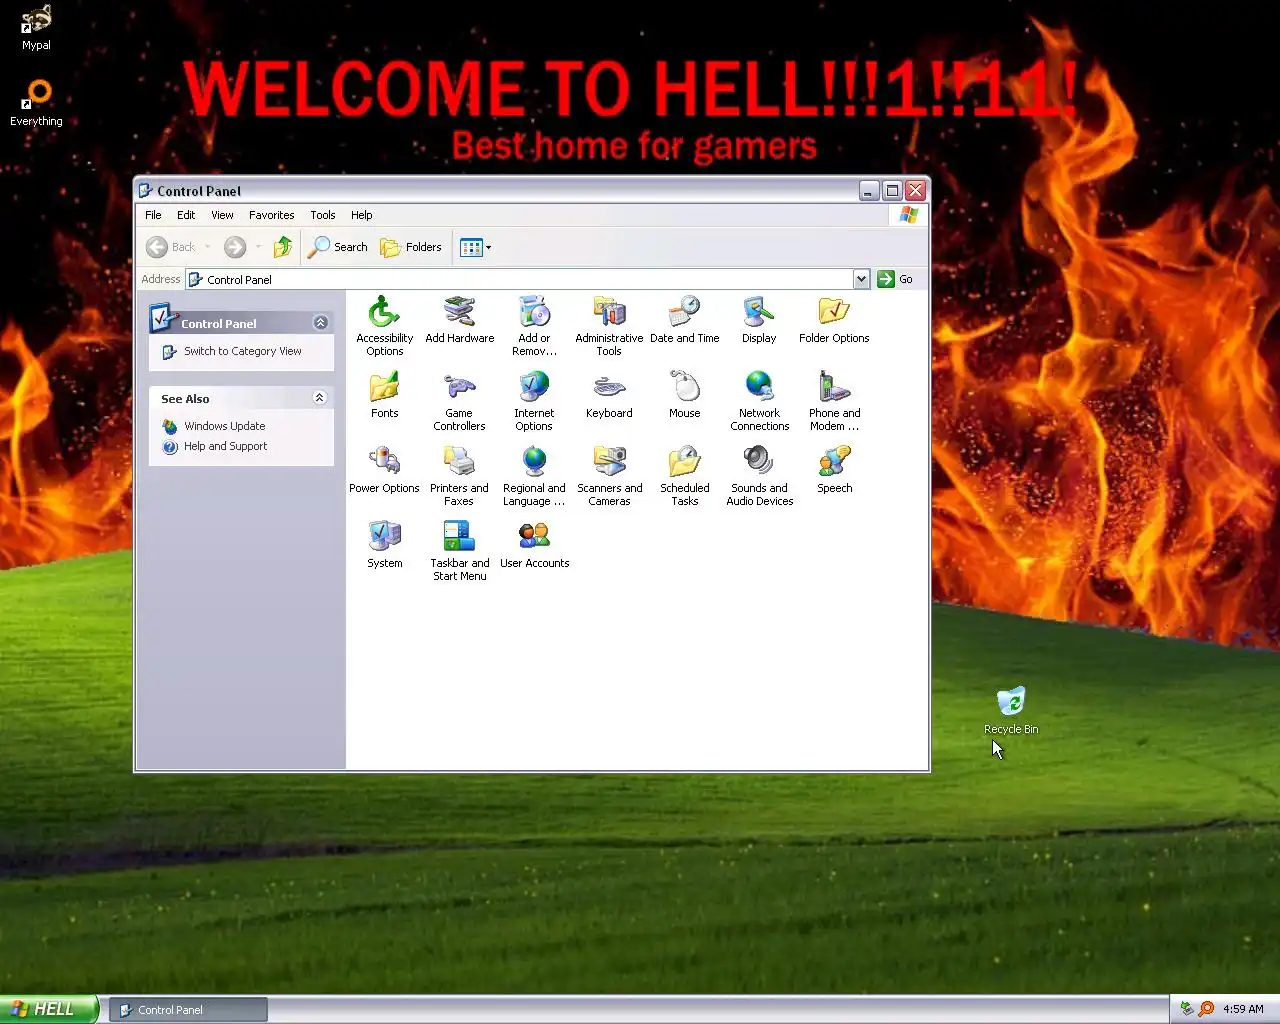Open the View menu
1280x1024 pixels.
(222, 215)
